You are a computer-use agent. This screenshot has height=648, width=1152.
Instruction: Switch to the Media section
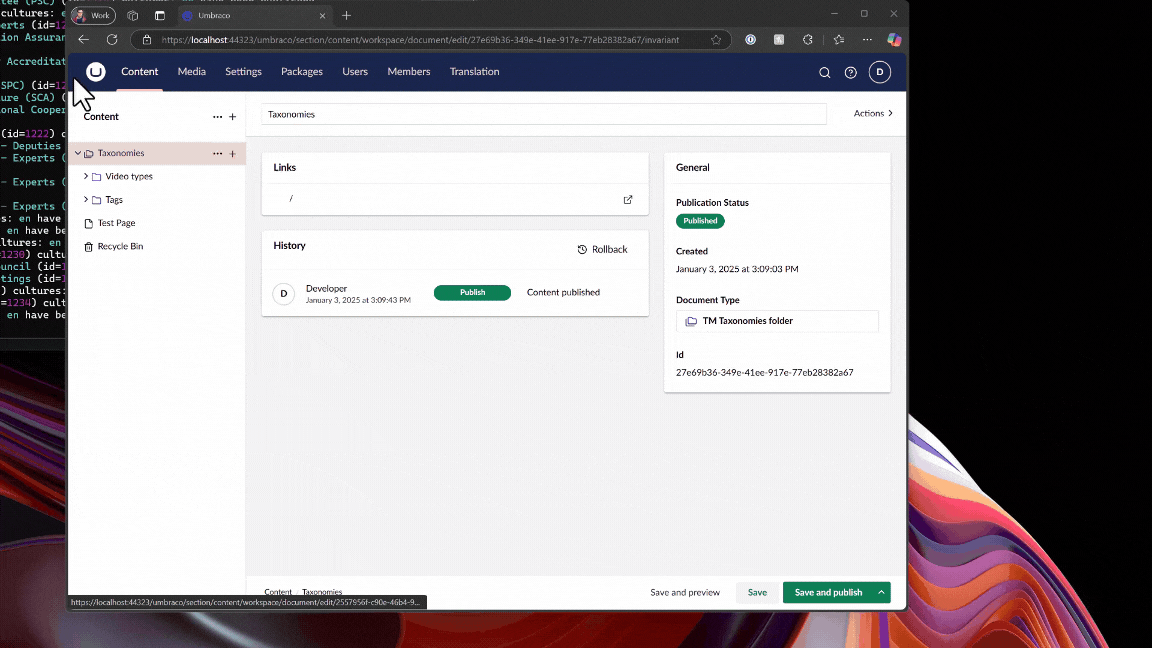pos(191,72)
